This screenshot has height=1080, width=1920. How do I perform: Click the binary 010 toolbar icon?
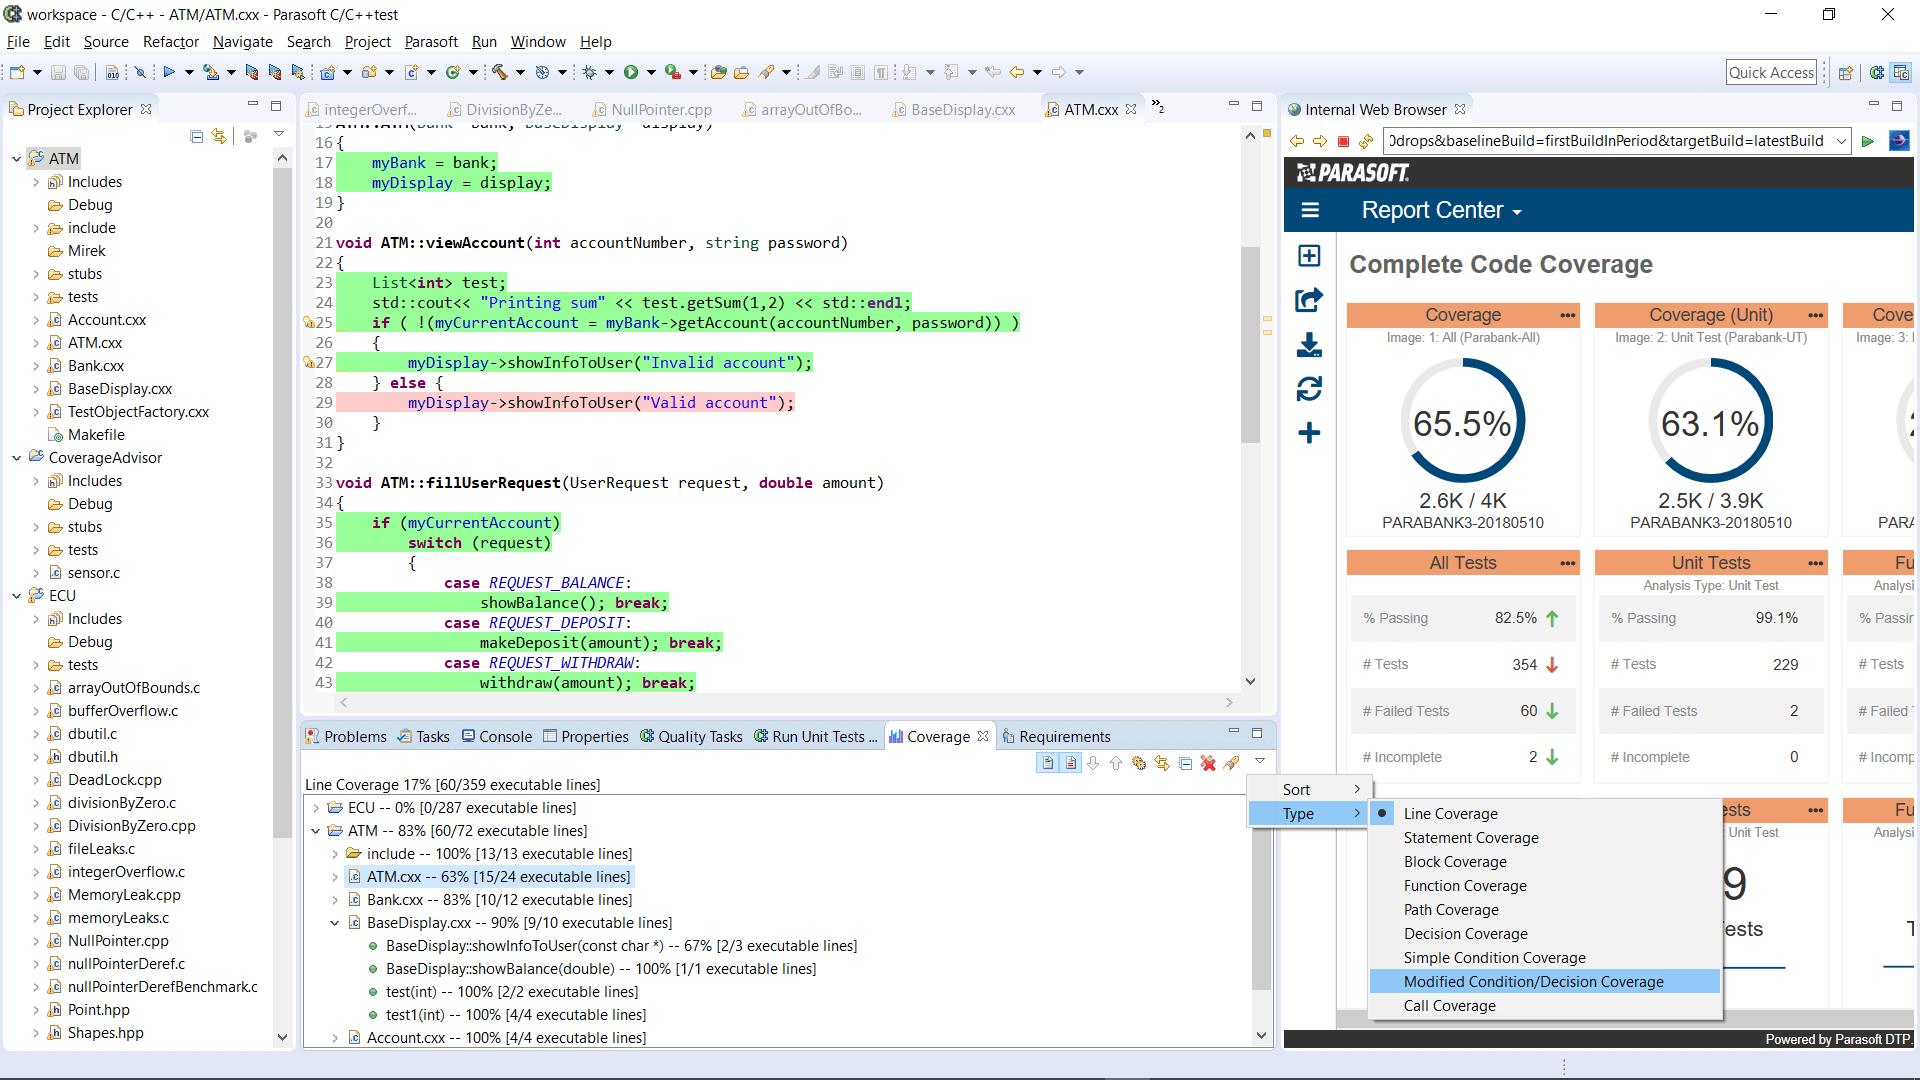[x=112, y=72]
